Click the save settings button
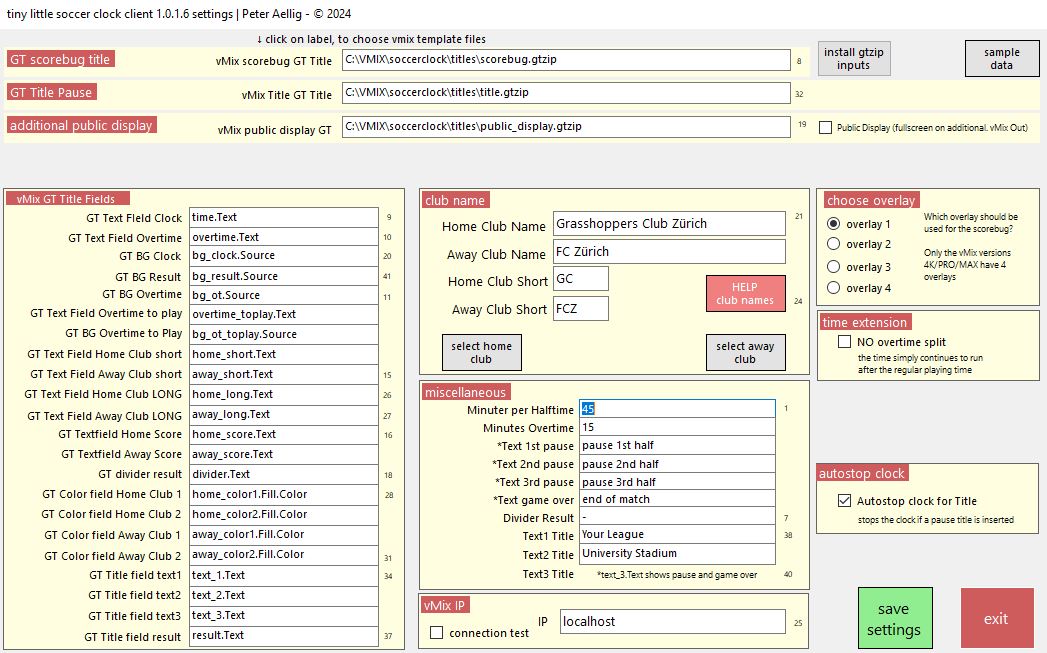The width and height of the screenshot is (1047, 653). tap(894, 619)
